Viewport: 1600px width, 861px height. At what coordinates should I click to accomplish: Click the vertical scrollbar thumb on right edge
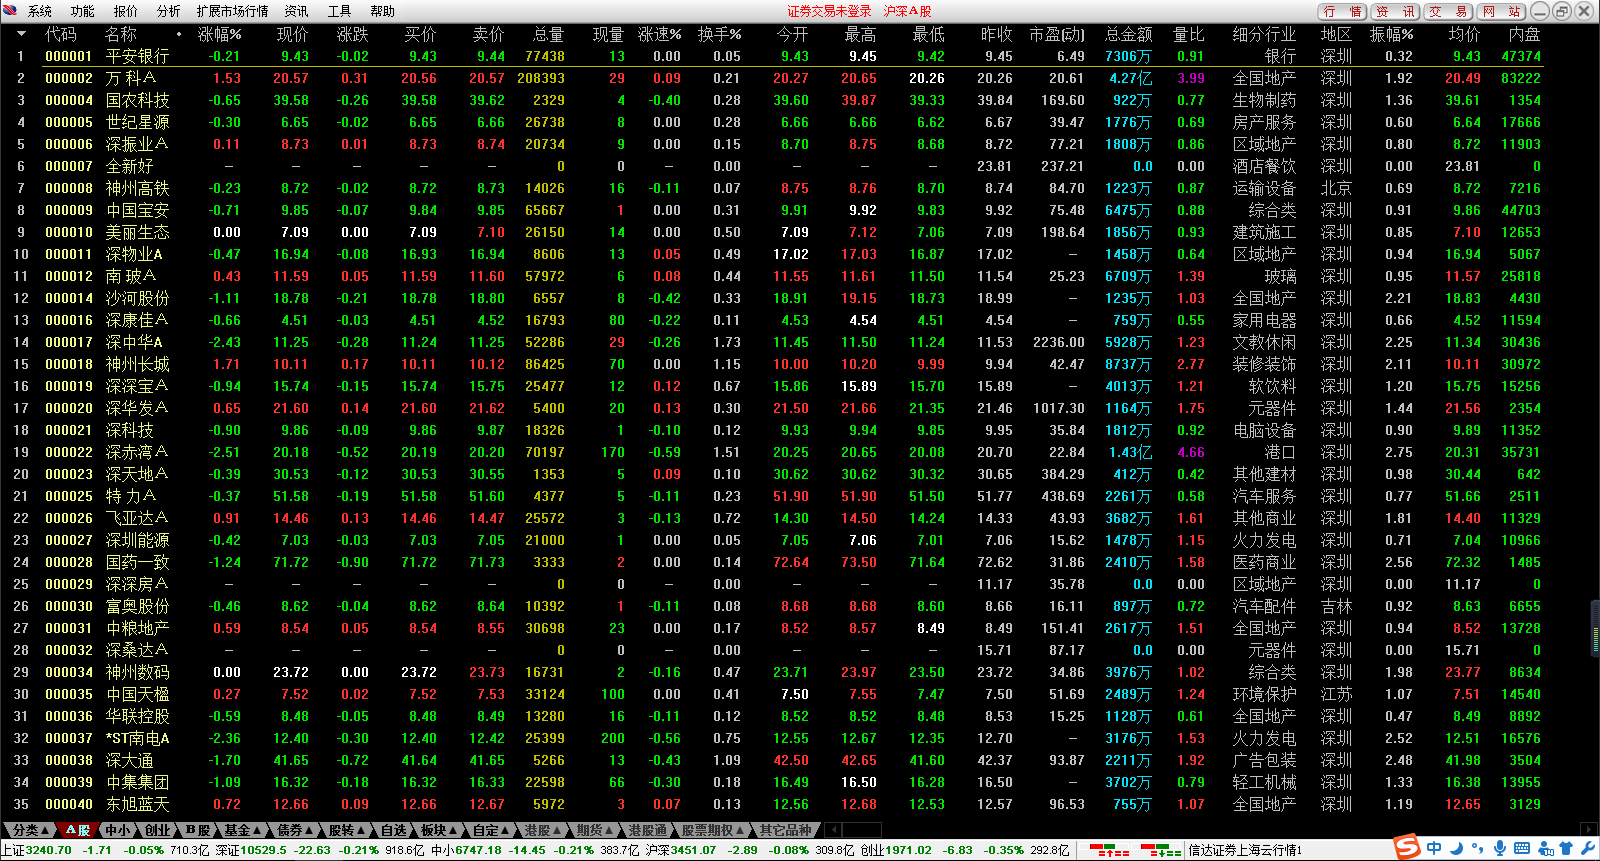pos(1594,627)
